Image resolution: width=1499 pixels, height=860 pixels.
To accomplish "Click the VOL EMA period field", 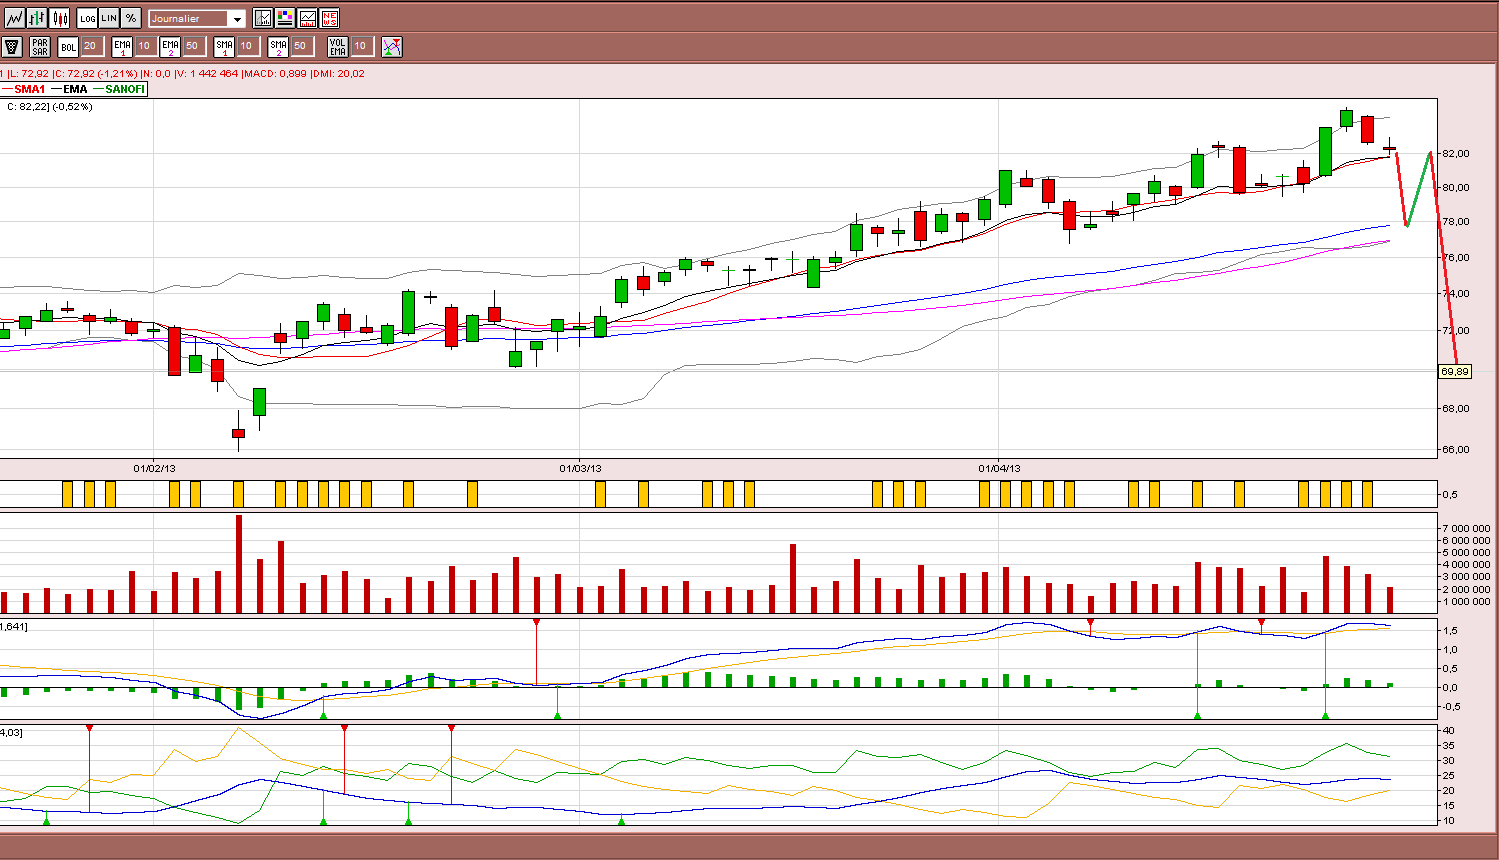I will (361, 46).
